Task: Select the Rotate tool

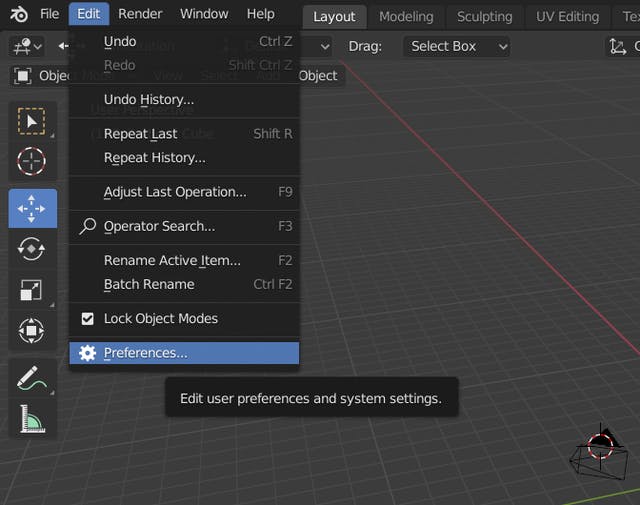Action: [x=32, y=248]
